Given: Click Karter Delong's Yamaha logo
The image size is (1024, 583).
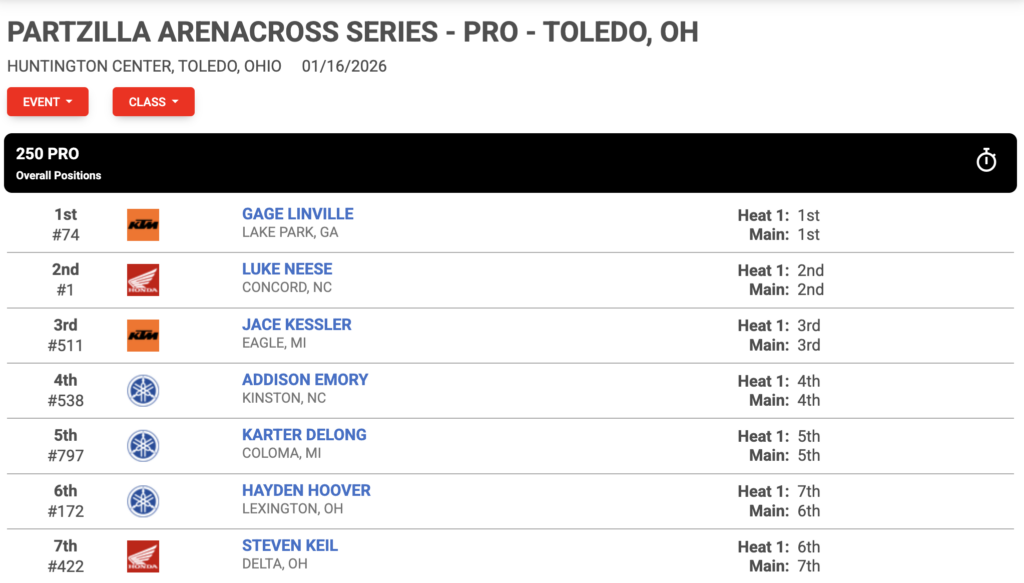Looking at the screenshot, I should pos(143,446).
